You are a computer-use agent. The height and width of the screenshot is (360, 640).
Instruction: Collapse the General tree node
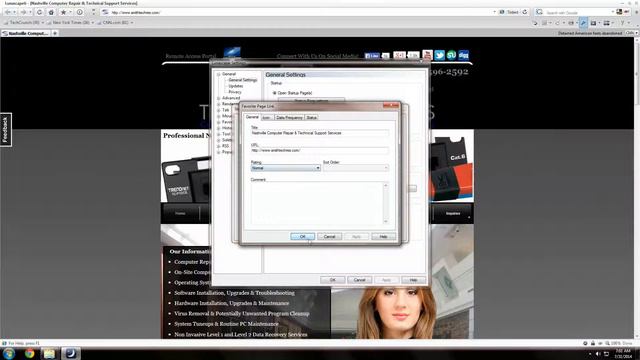pos(219,74)
